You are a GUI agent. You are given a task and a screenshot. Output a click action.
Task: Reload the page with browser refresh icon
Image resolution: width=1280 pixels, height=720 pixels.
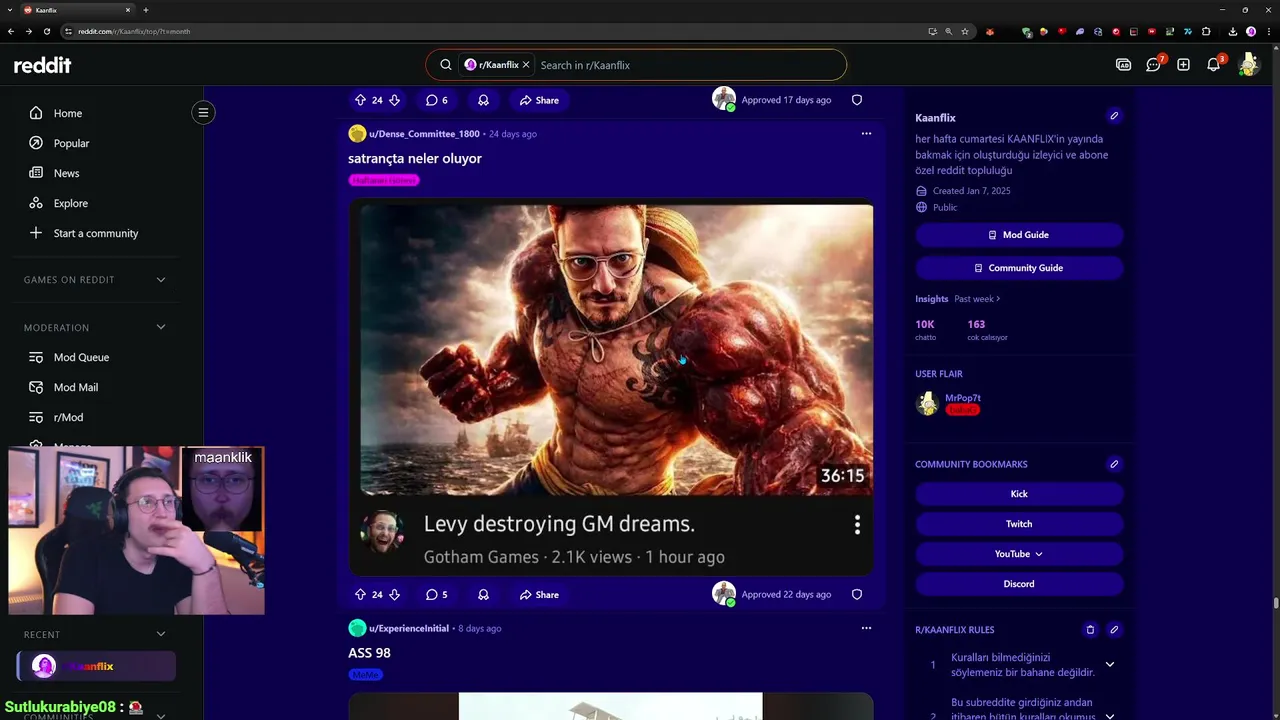click(x=46, y=31)
